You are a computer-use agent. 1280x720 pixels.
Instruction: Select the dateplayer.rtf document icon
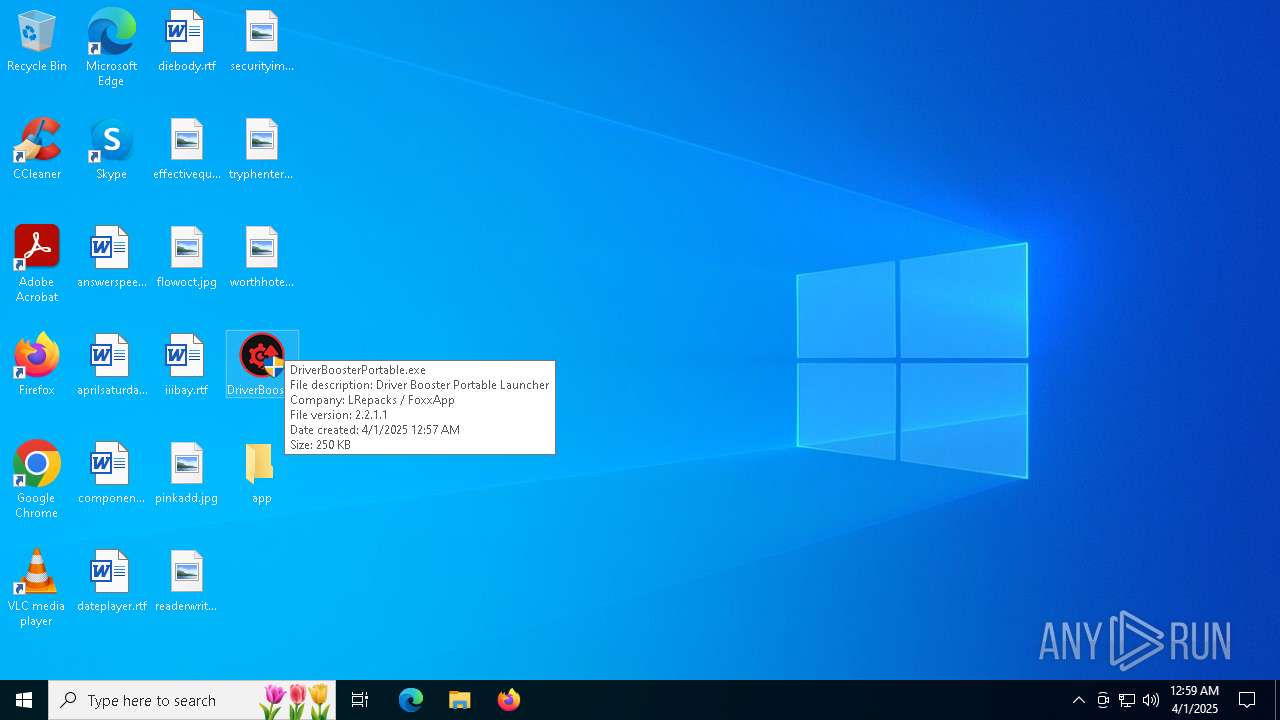click(111, 582)
